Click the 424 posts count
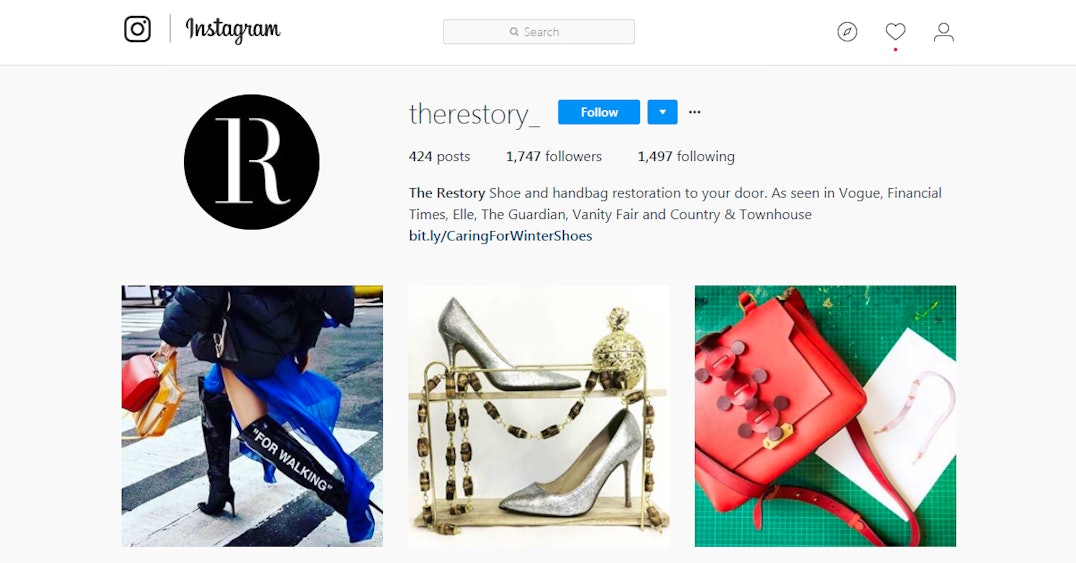 [439, 157]
